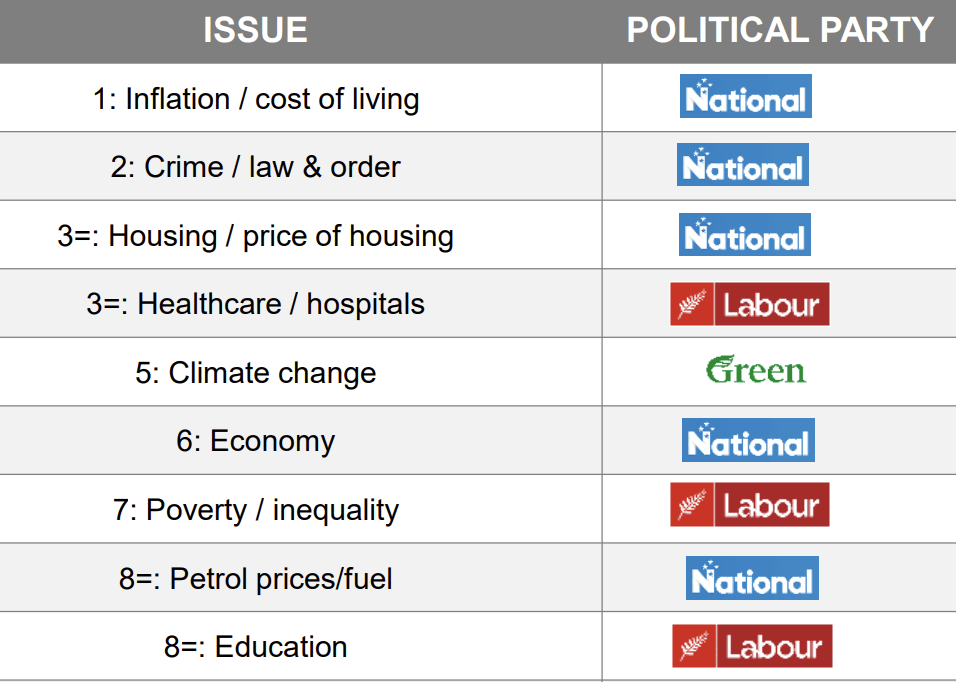Click the Labour logo beside Healthcare row

tap(749, 304)
